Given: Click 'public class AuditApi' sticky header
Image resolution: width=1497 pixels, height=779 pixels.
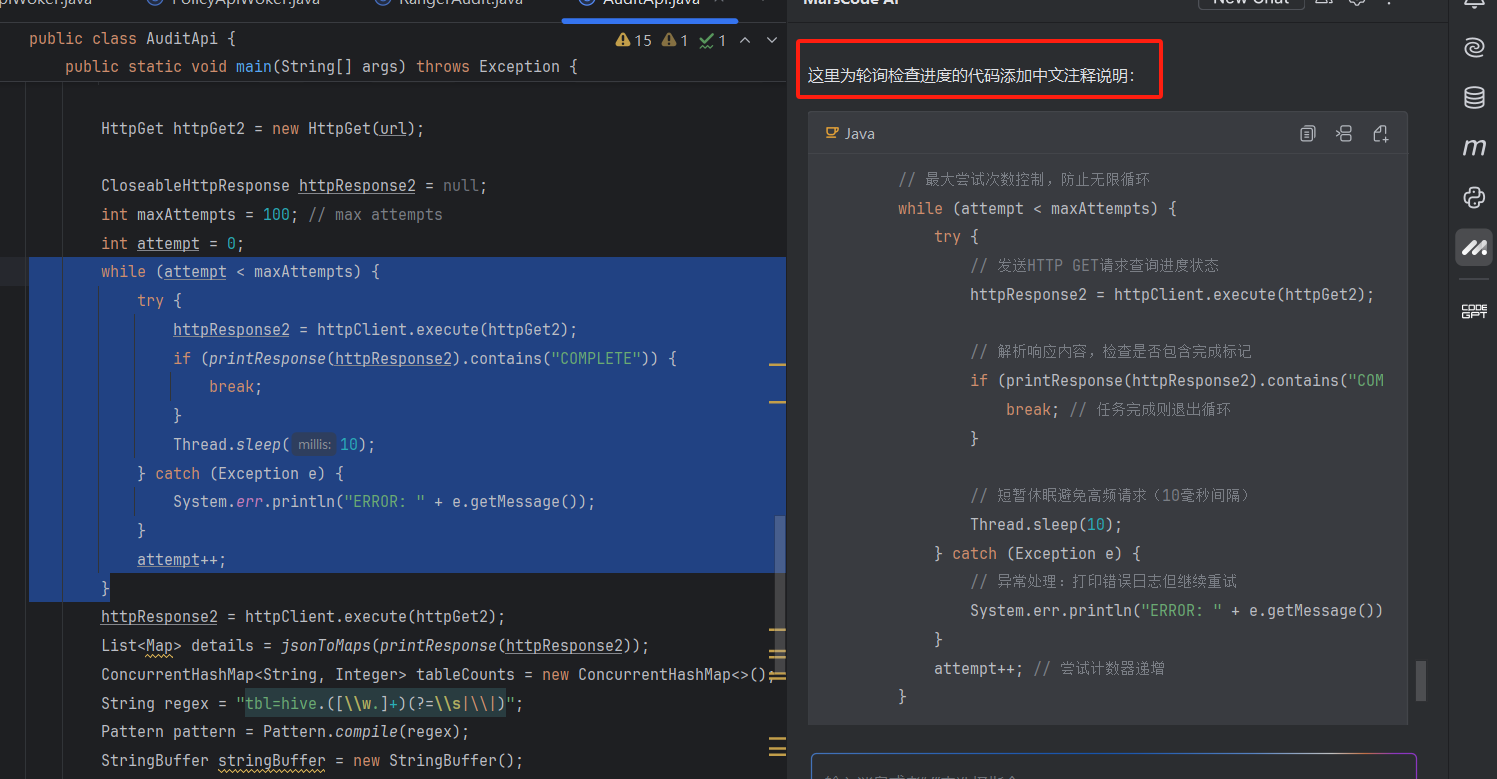Looking at the screenshot, I should pyautogui.click(x=132, y=39).
